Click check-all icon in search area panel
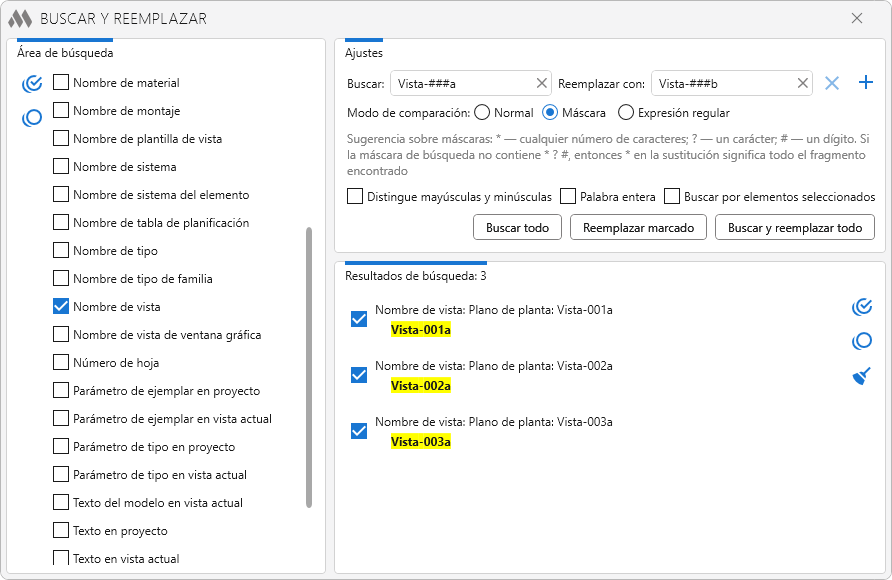Screen dimensions: 892x580 tap(32, 83)
